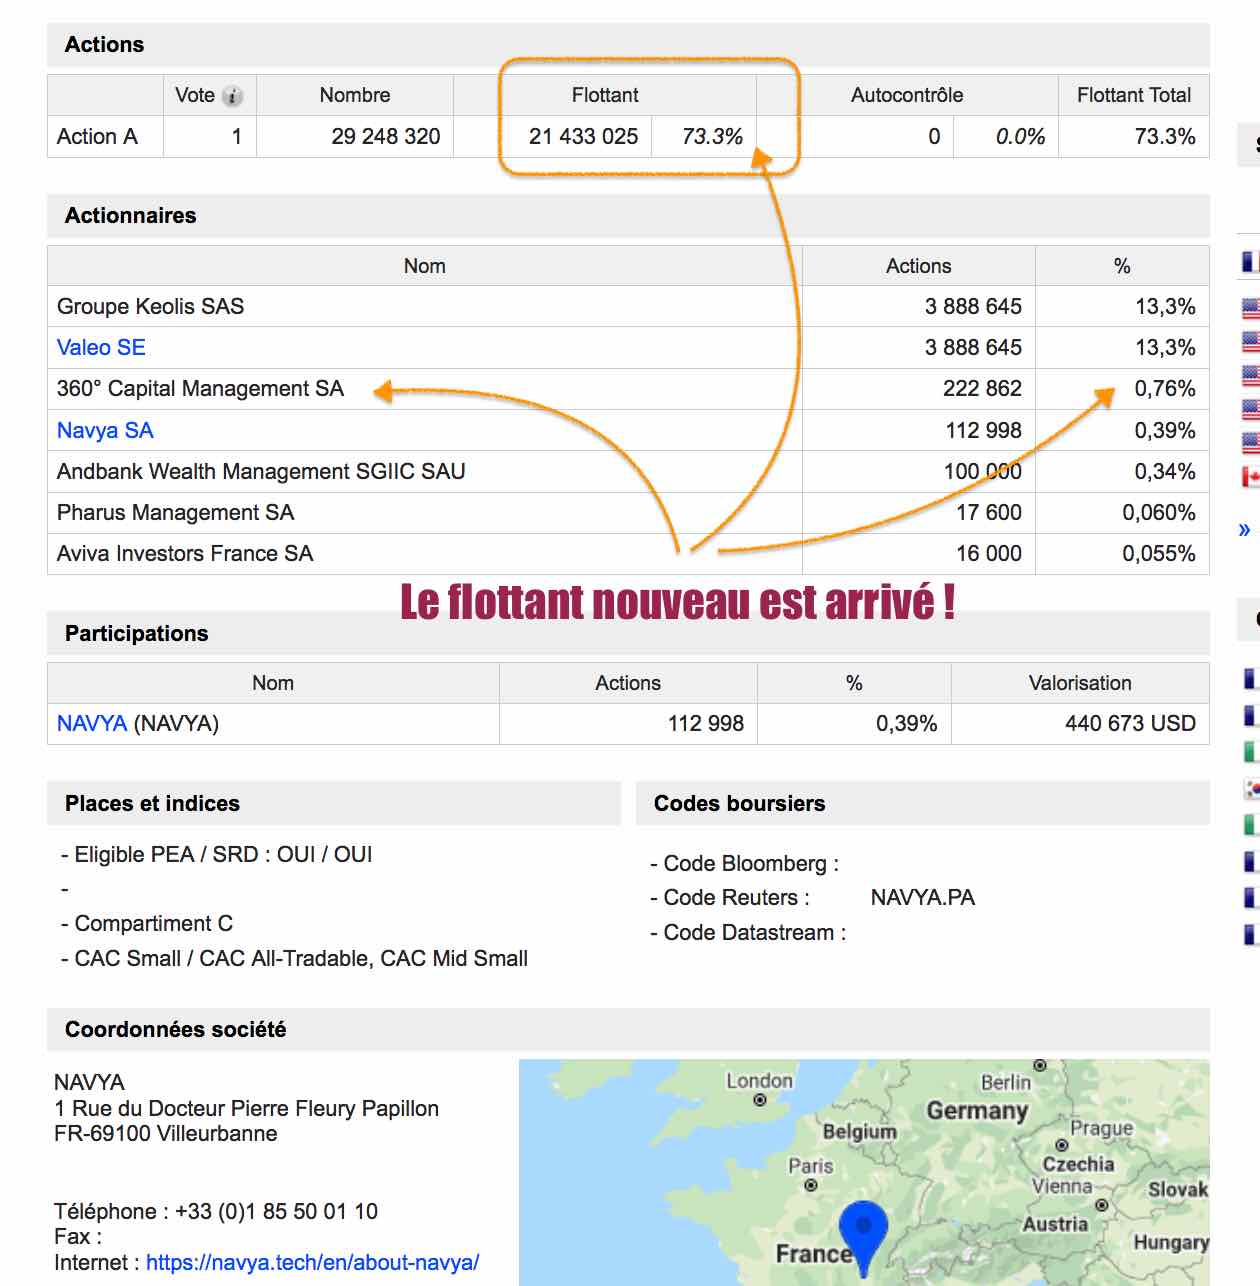Screen dimensions: 1260x1286
Task: Click London on the map
Action: pyautogui.click(x=759, y=1081)
